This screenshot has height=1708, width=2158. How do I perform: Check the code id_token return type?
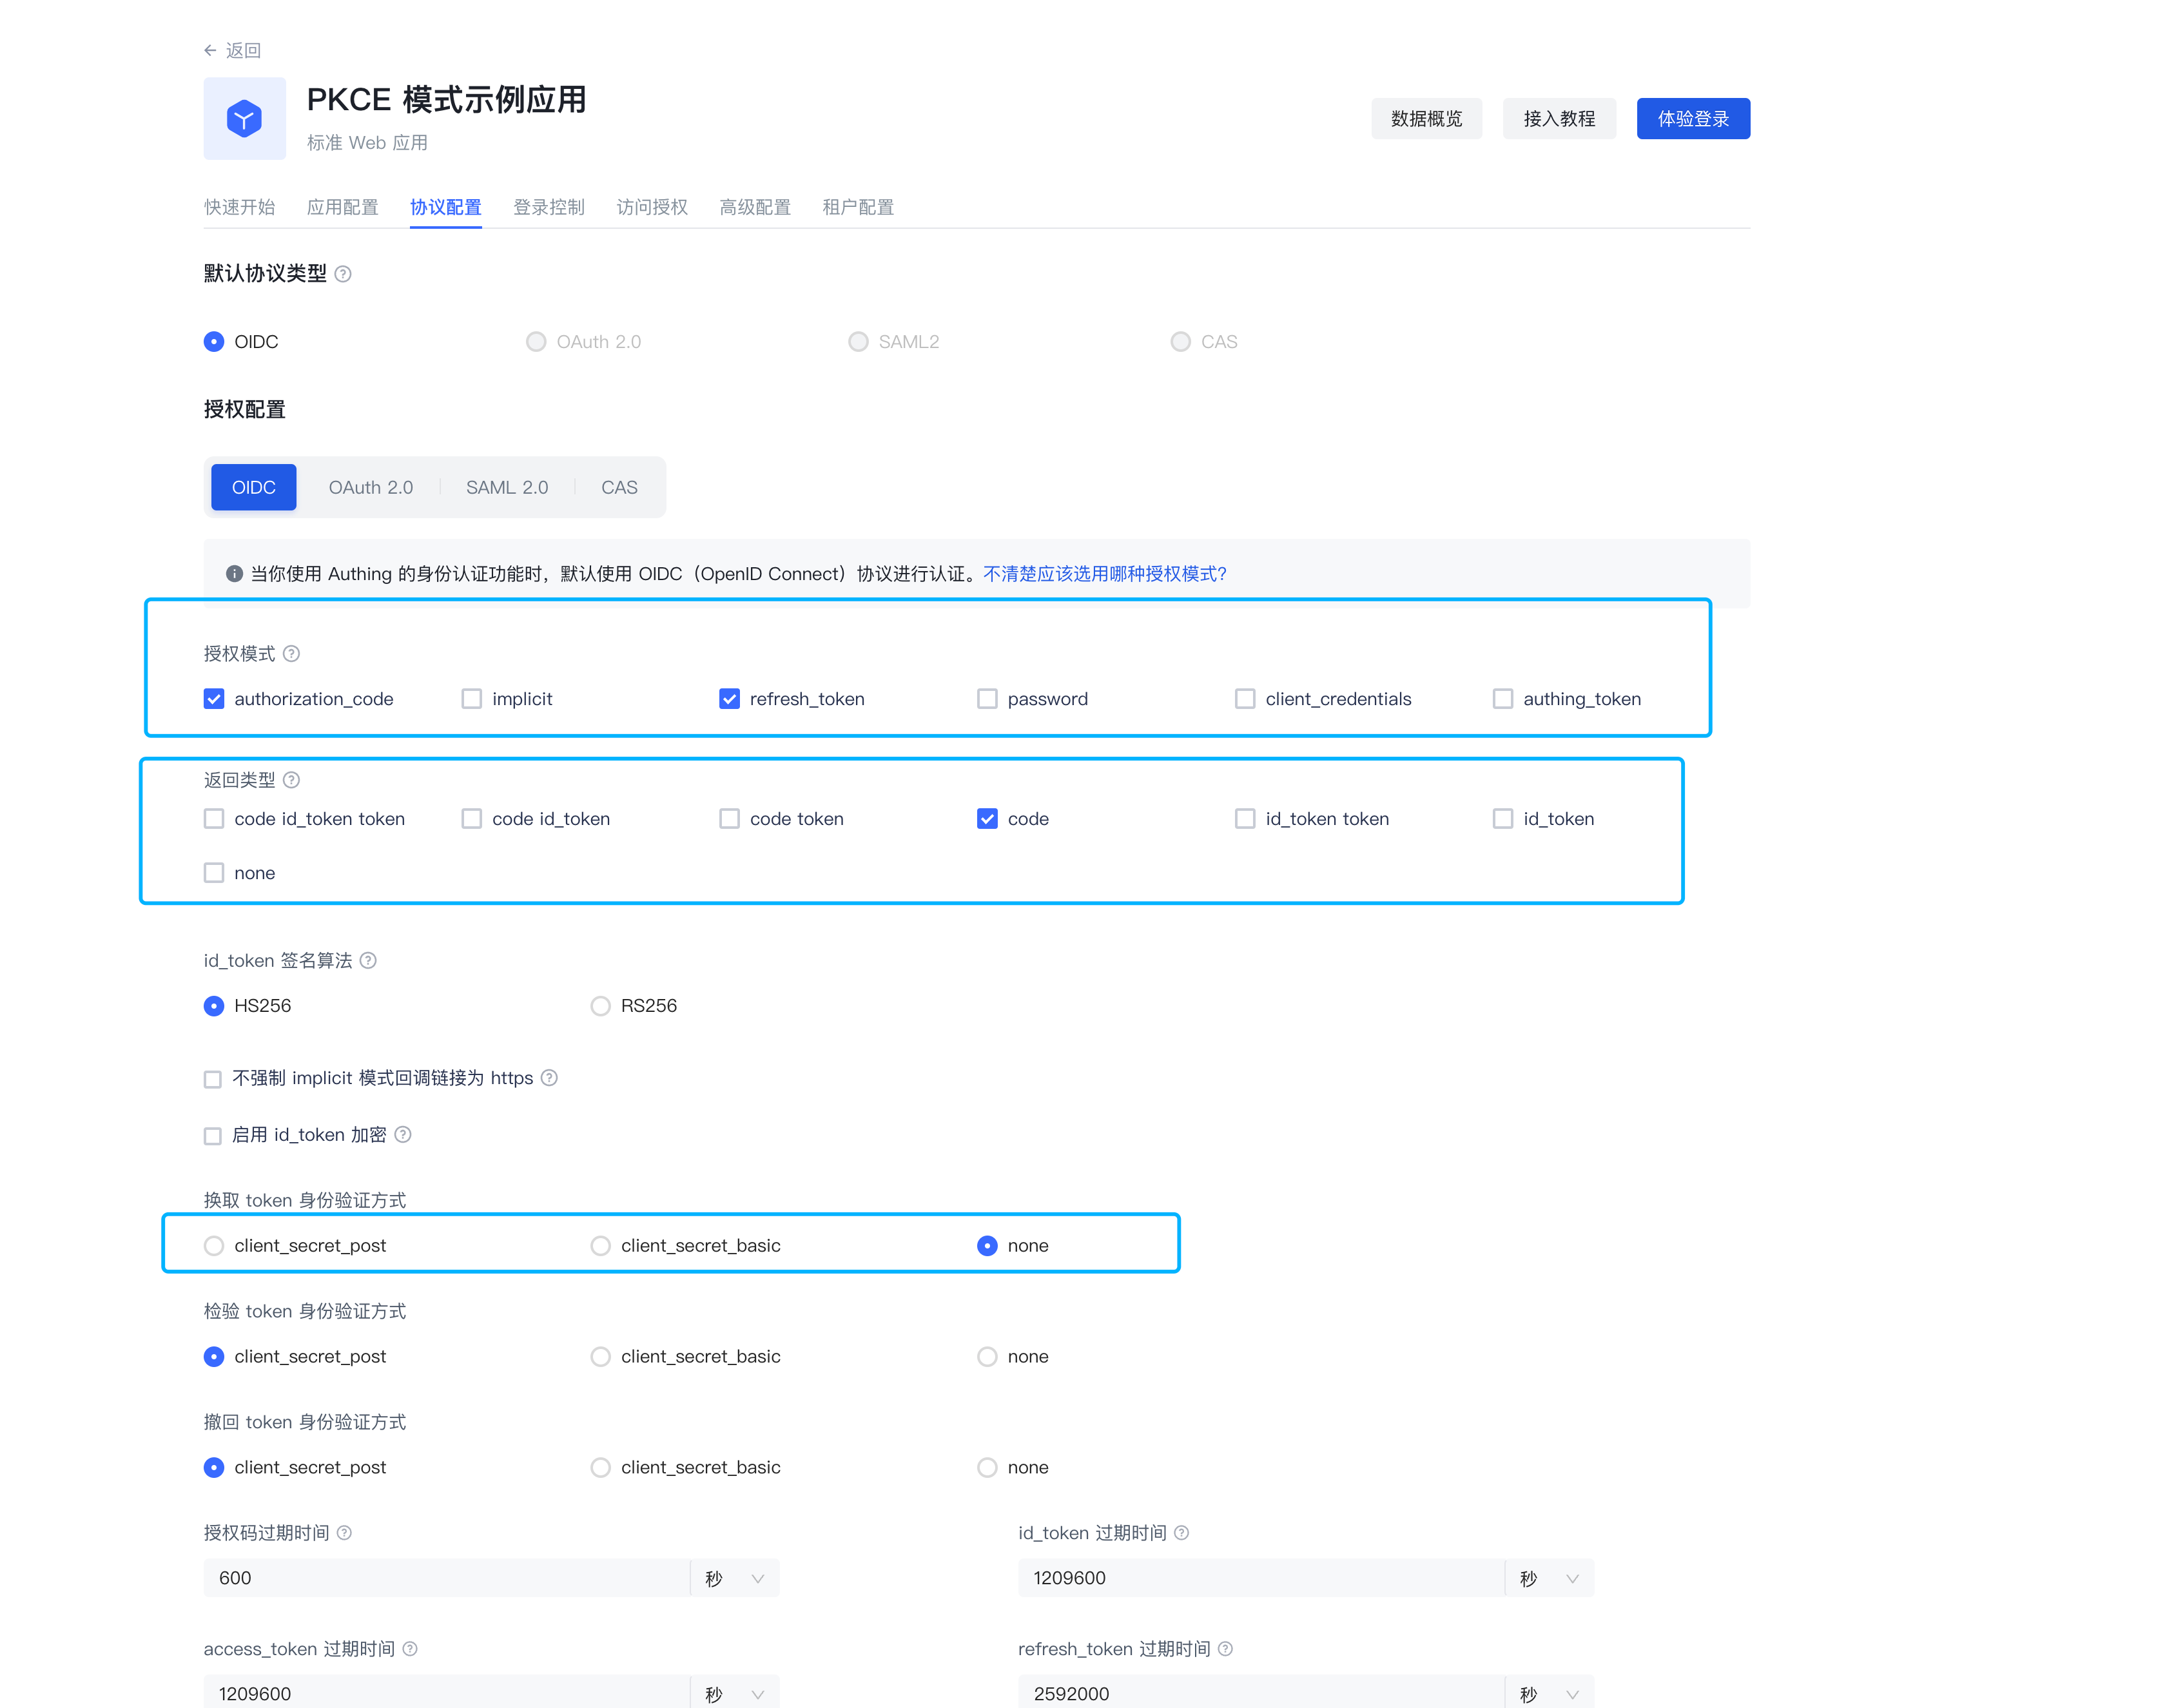click(471, 818)
